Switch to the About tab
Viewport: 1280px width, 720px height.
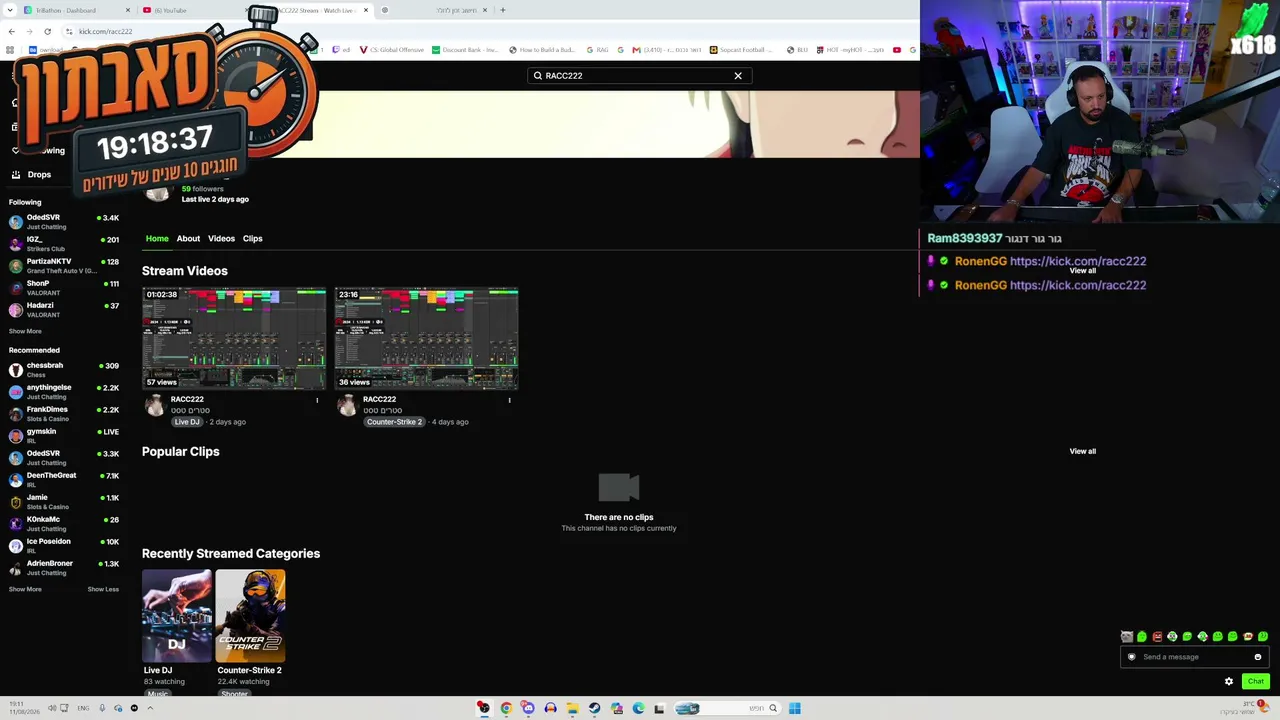188,239
